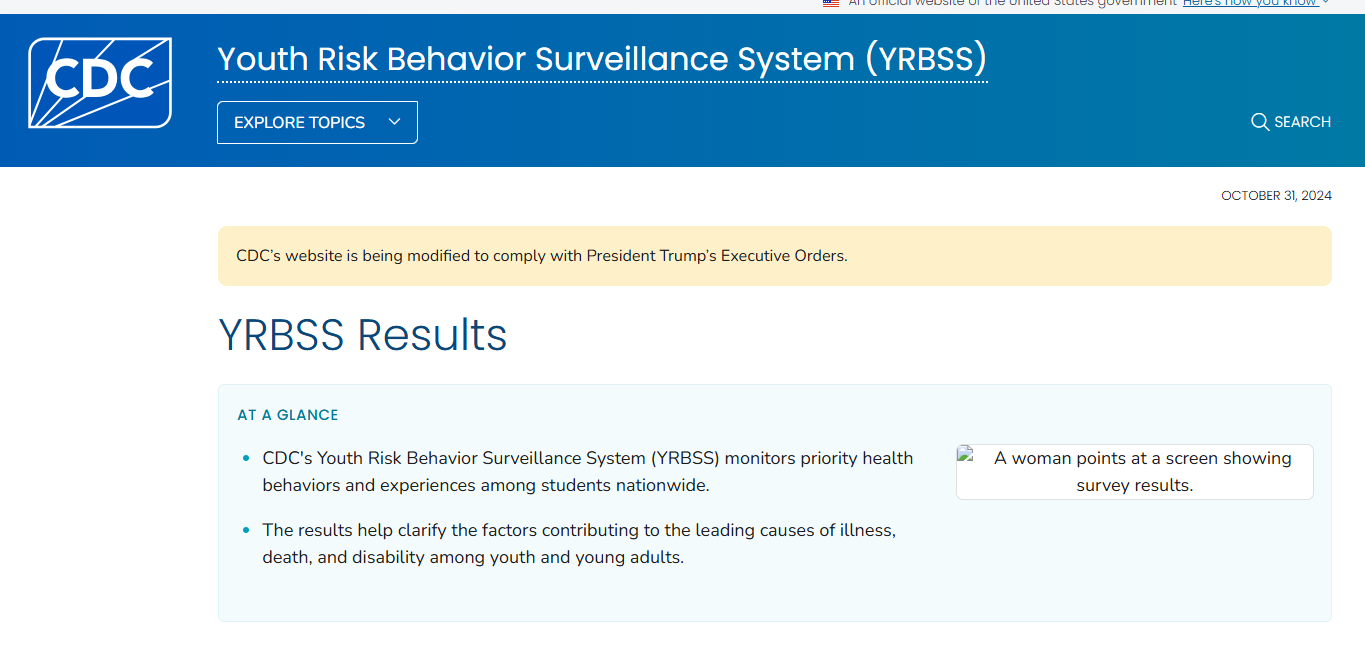Screen dimensions: 1365x666
Task: Click the SEARCH label in header
Action: coord(1302,122)
